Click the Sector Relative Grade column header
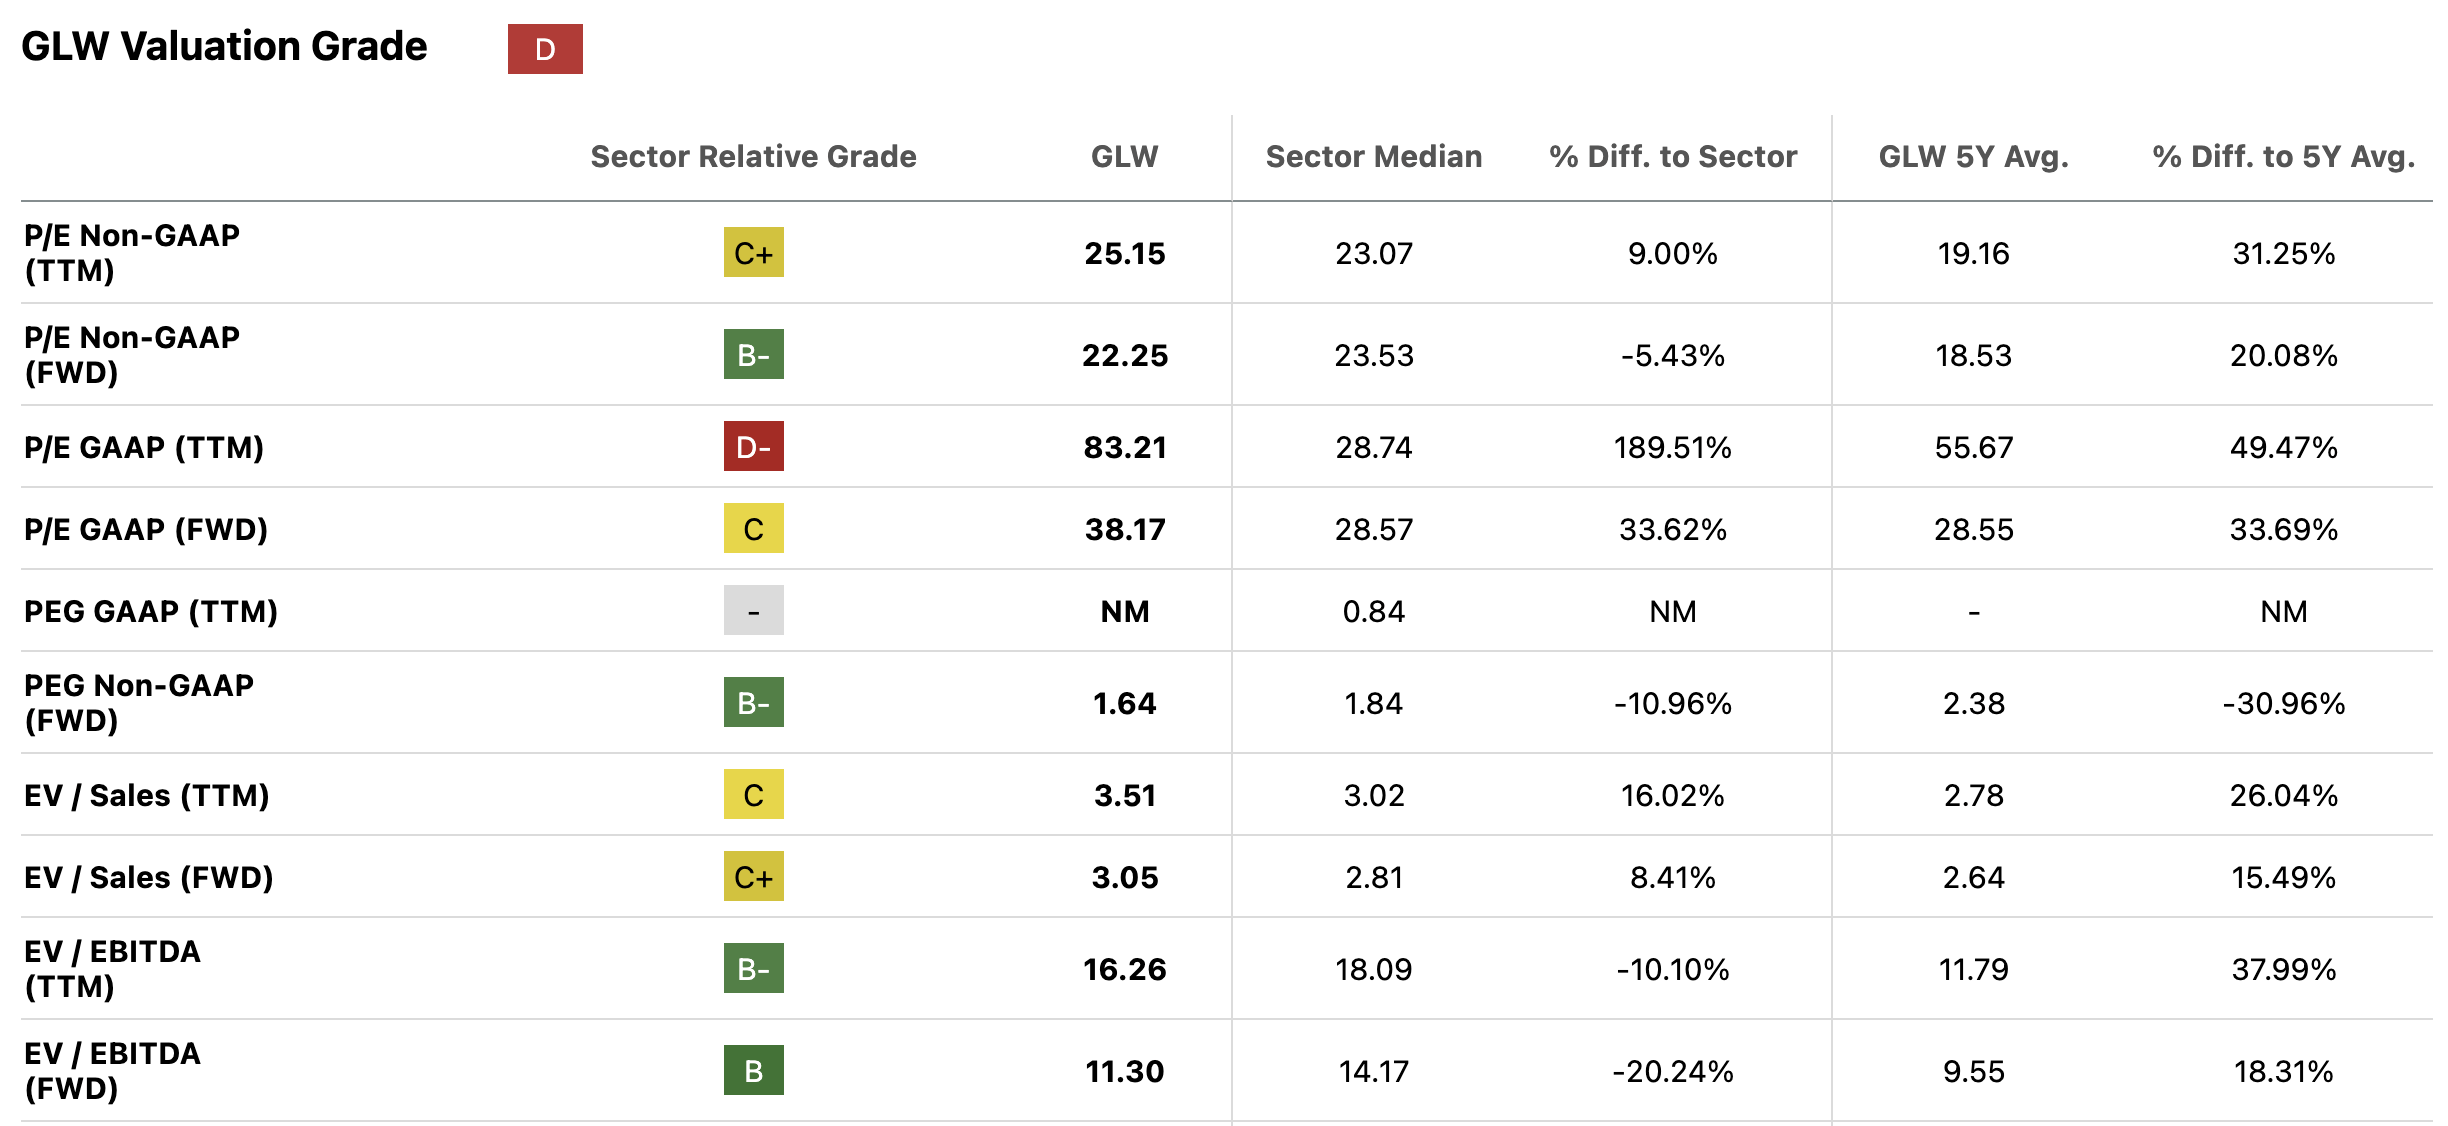Viewport: 2448px width, 1126px height. click(753, 157)
